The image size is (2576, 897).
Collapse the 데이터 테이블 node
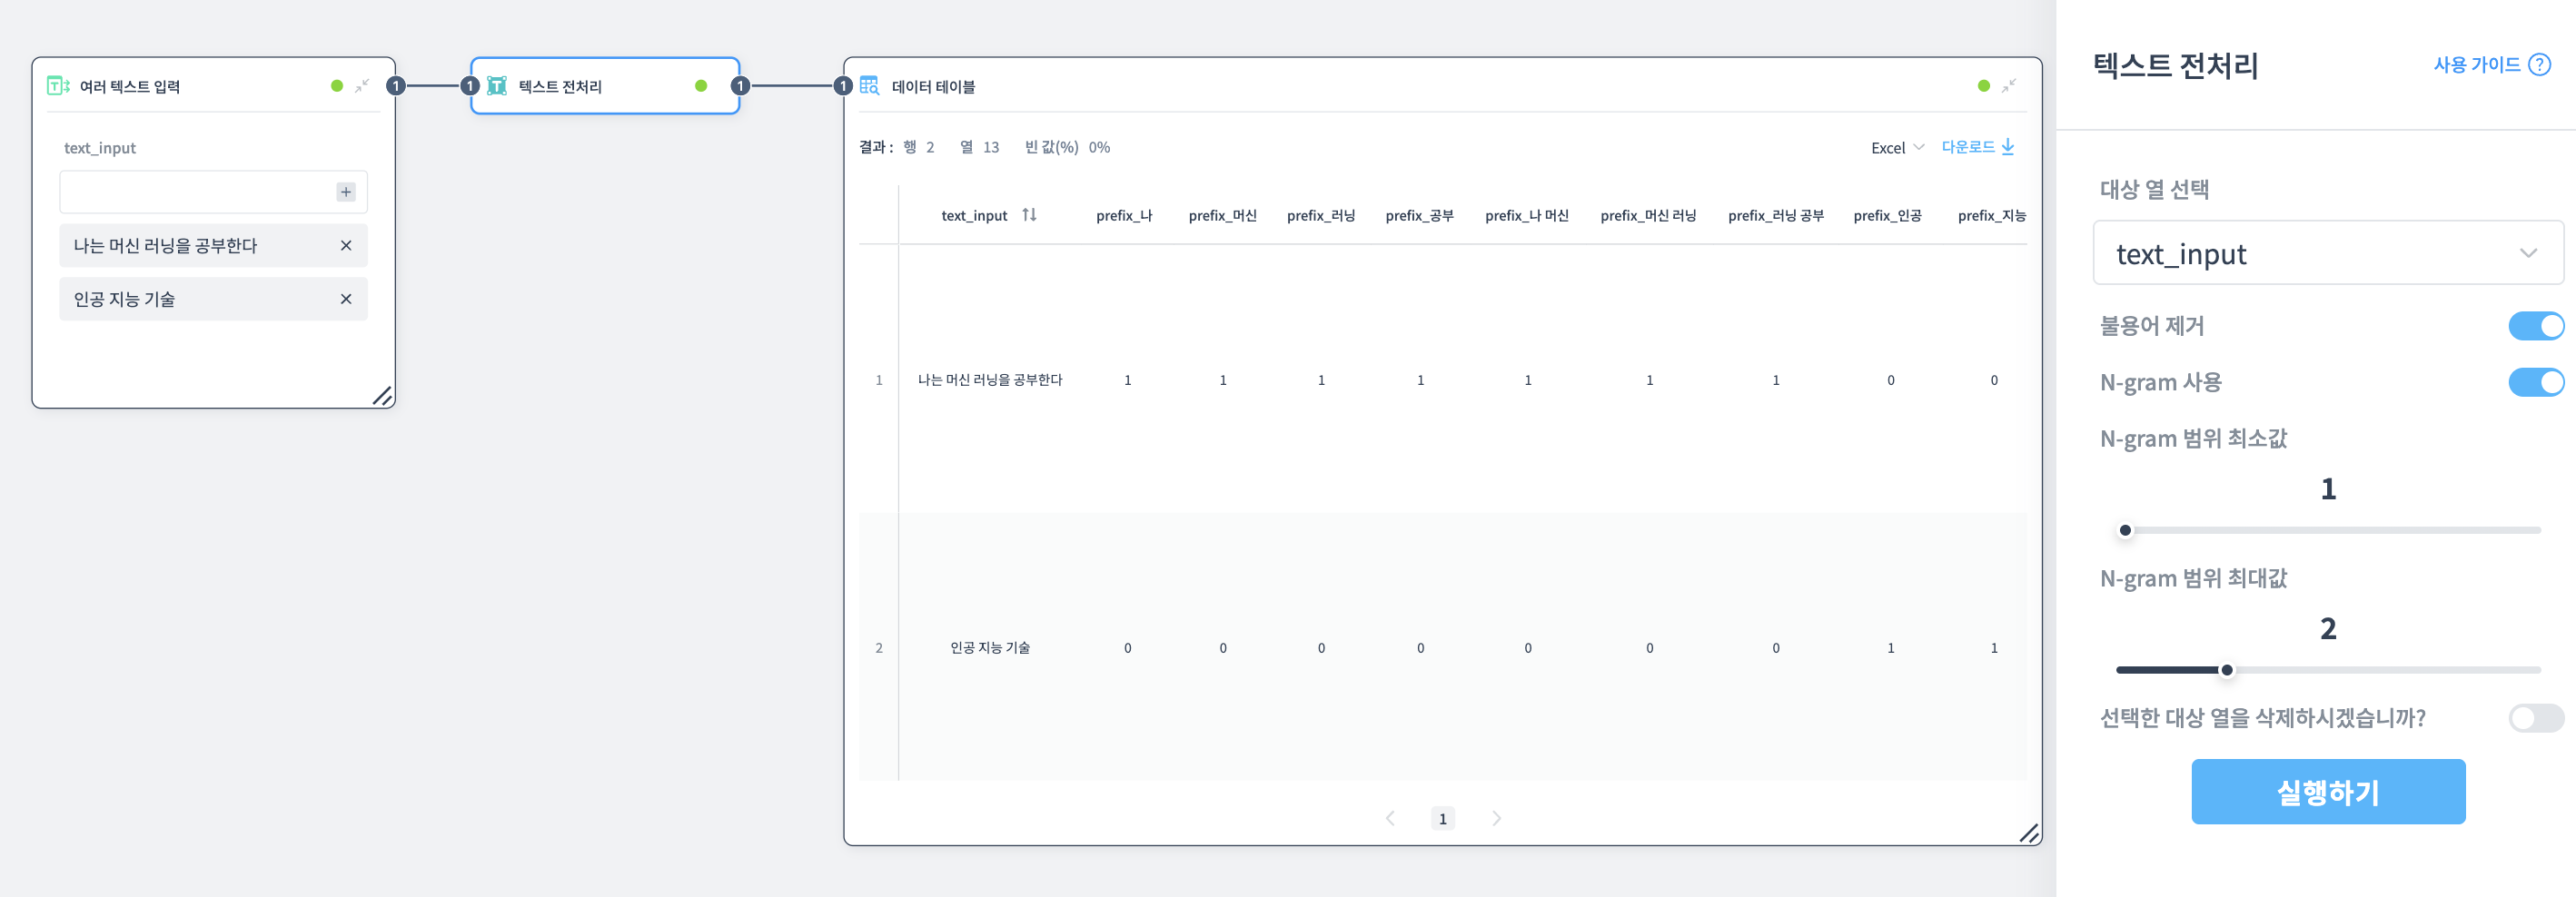[x=2008, y=86]
